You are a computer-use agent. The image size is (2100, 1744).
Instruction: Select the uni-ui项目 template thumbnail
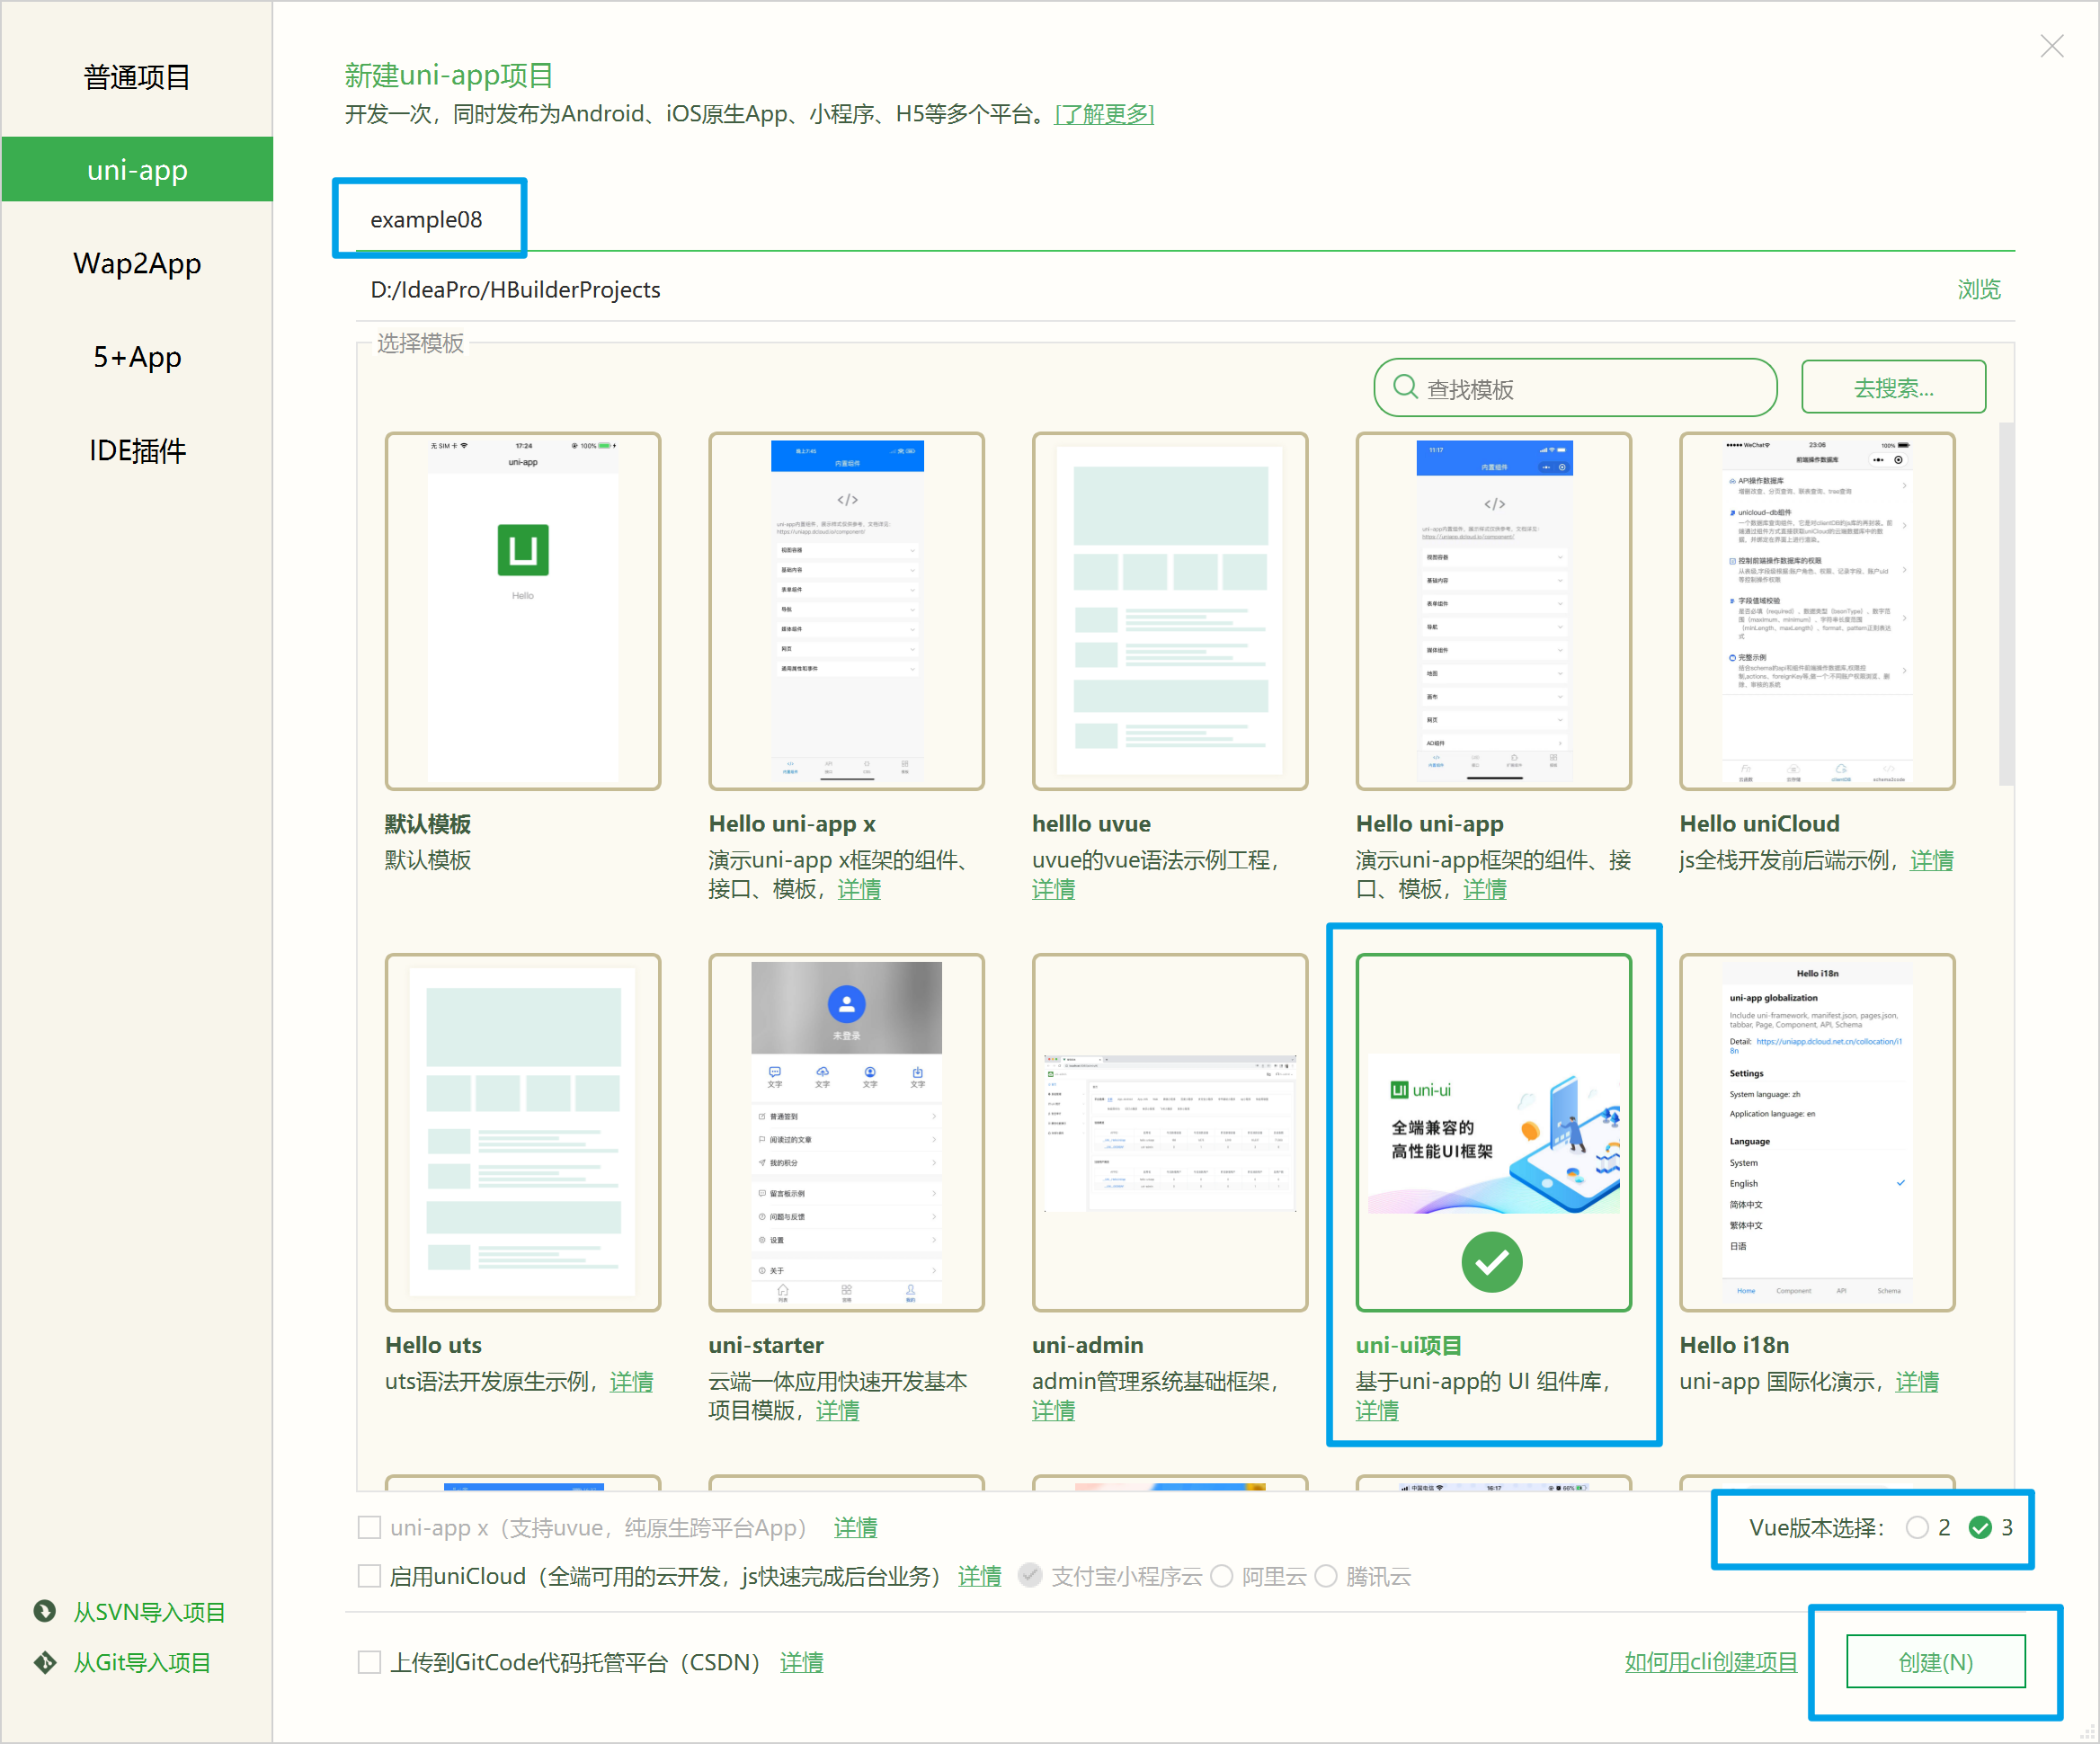tap(1493, 1132)
